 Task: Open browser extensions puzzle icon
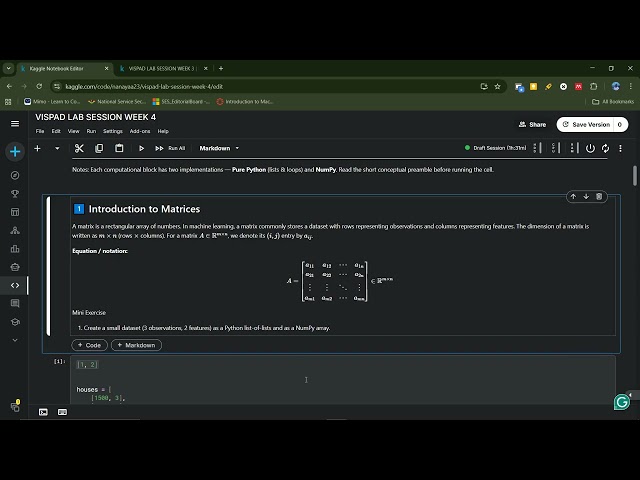click(594, 87)
